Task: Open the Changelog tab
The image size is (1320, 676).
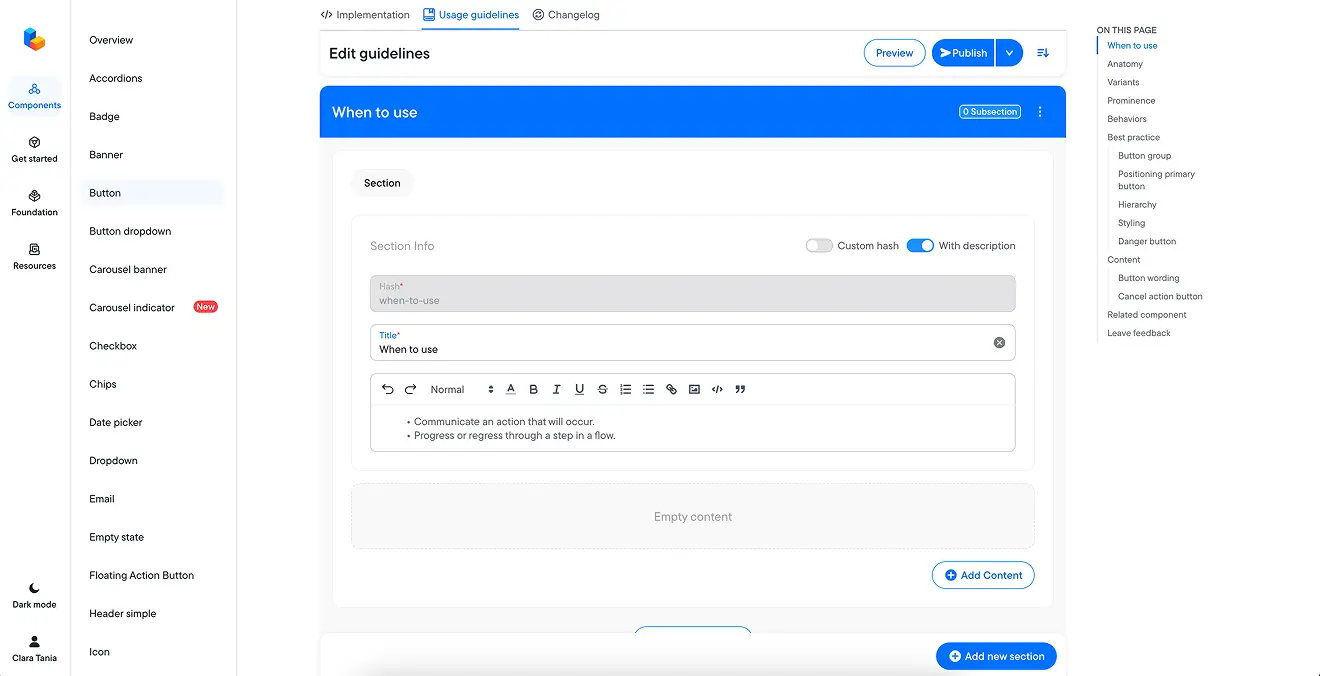Action: tap(566, 15)
